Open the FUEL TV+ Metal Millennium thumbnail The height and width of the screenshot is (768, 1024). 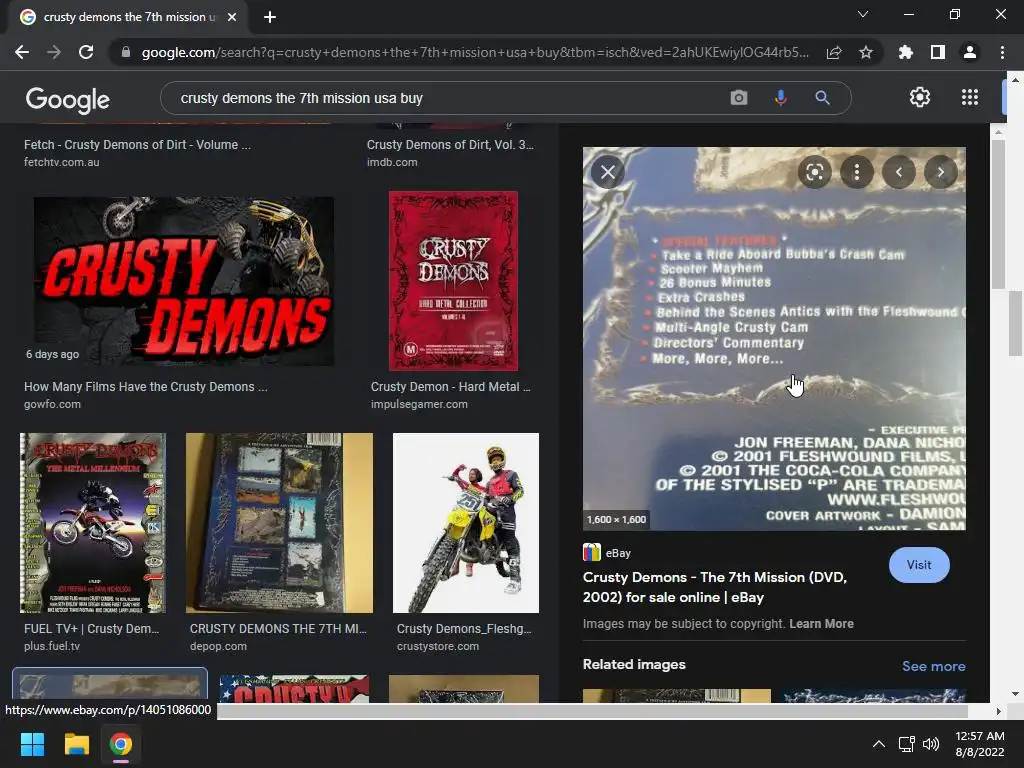tap(93, 523)
